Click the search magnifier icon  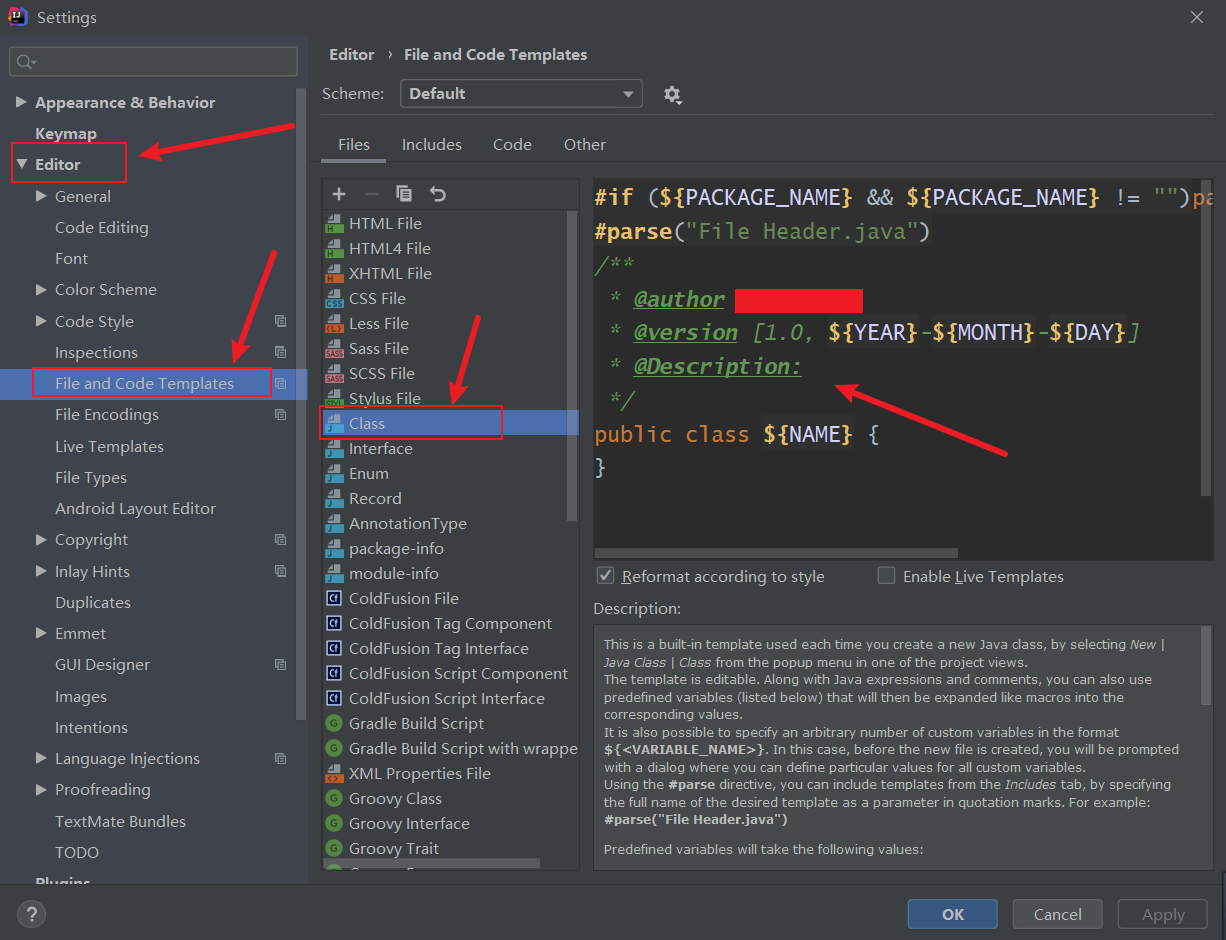pyautogui.click(x=26, y=62)
